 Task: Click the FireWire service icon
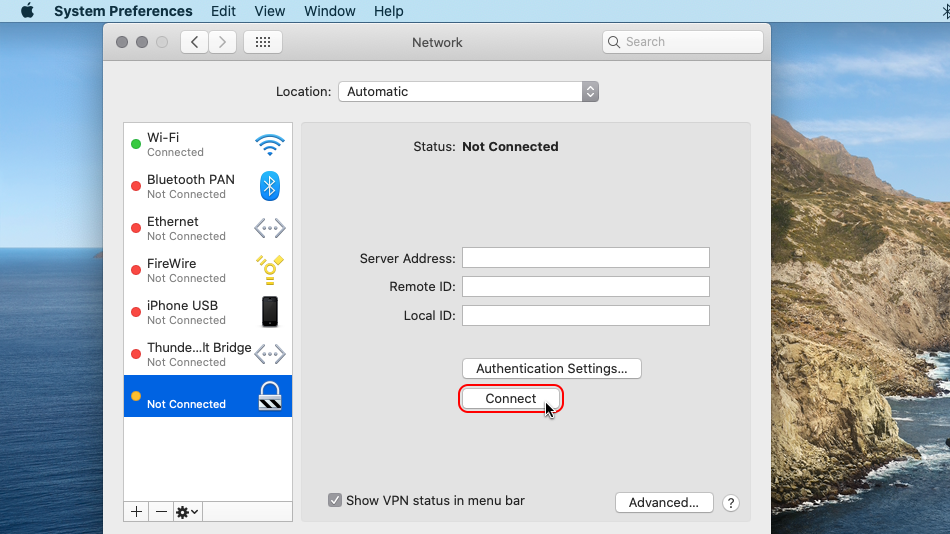(x=269, y=270)
